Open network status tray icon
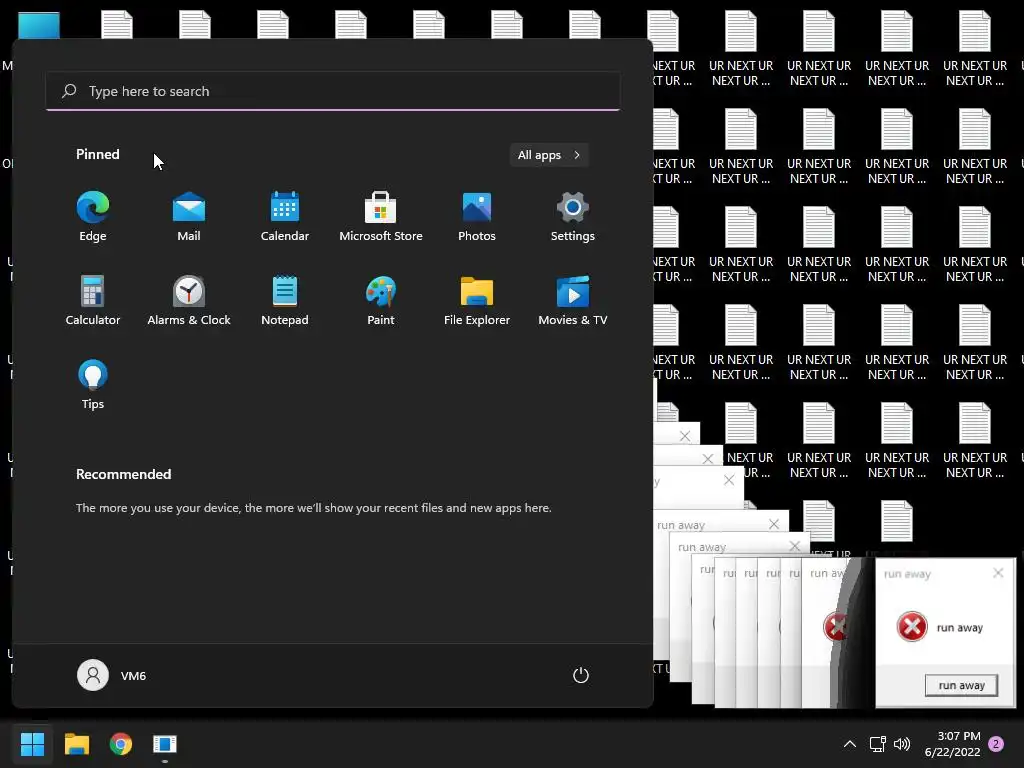The width and height of the screenshot is (1024, 768). 877,744
